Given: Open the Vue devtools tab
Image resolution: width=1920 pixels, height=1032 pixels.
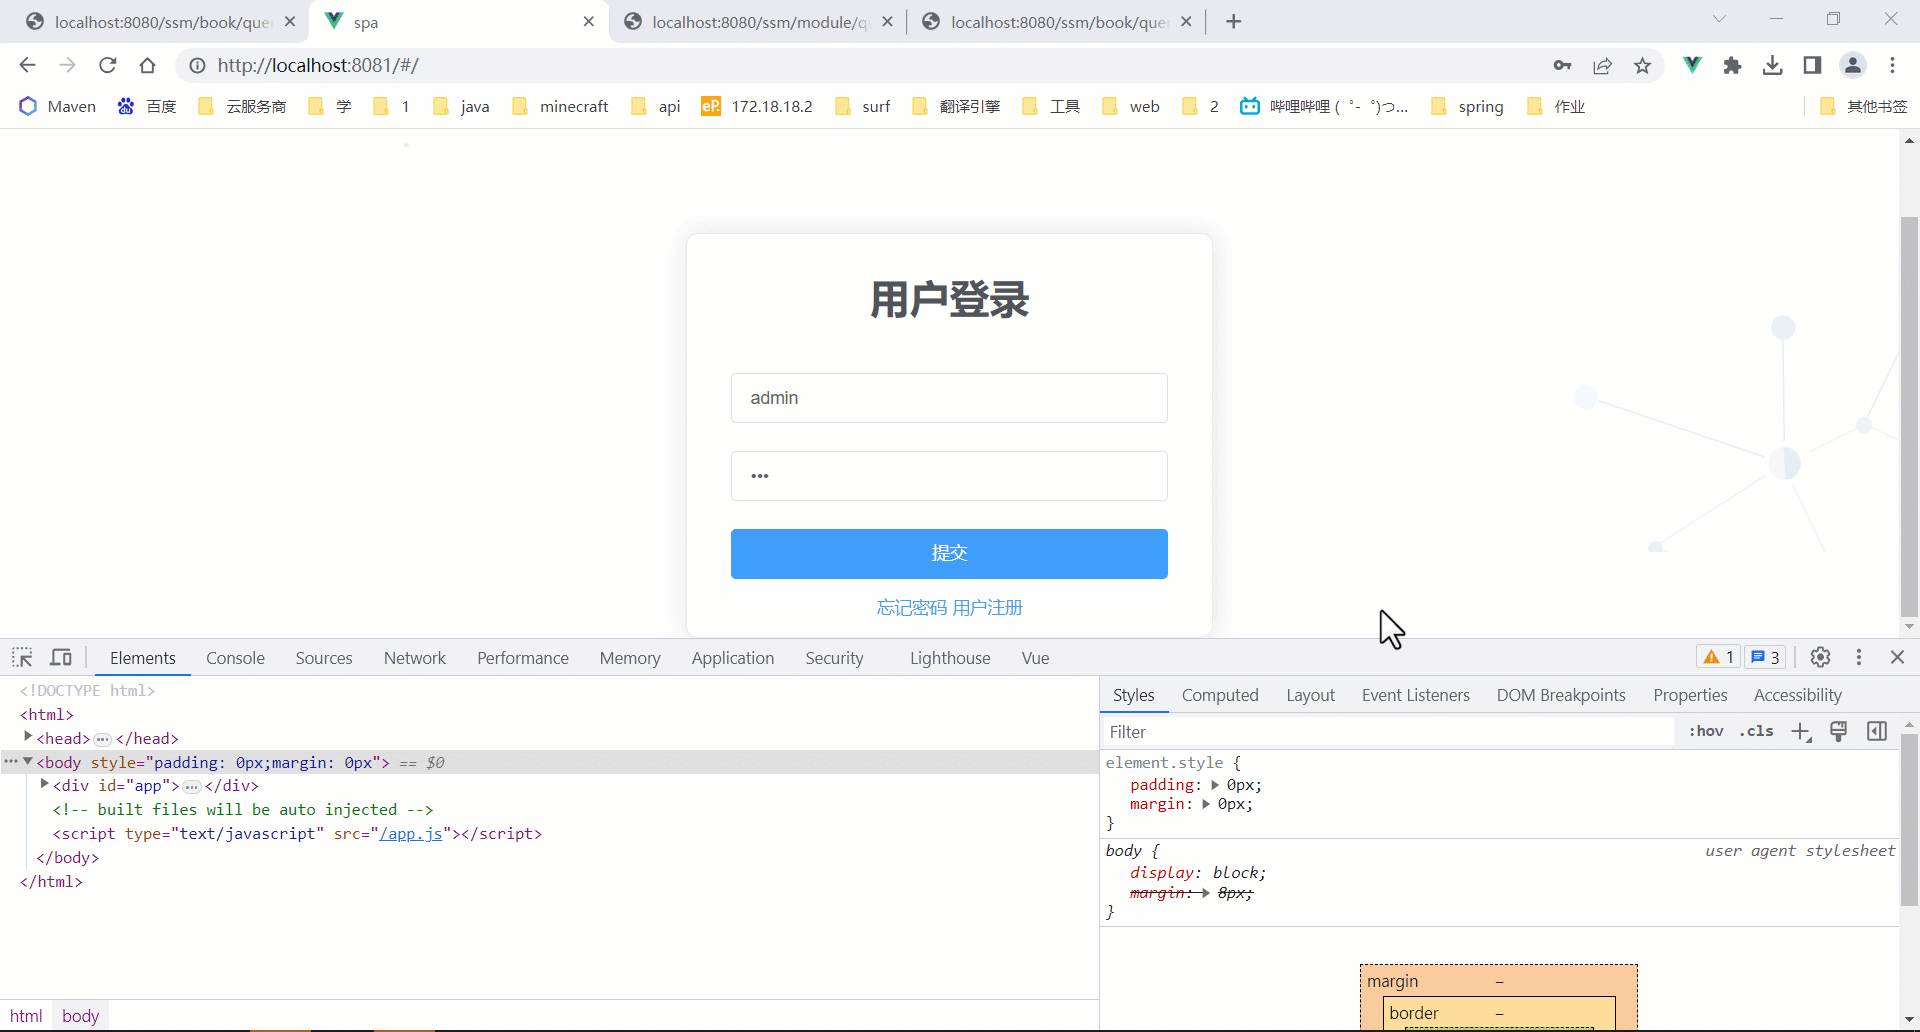Looking at the screenshot, I should click(1035, 658).
